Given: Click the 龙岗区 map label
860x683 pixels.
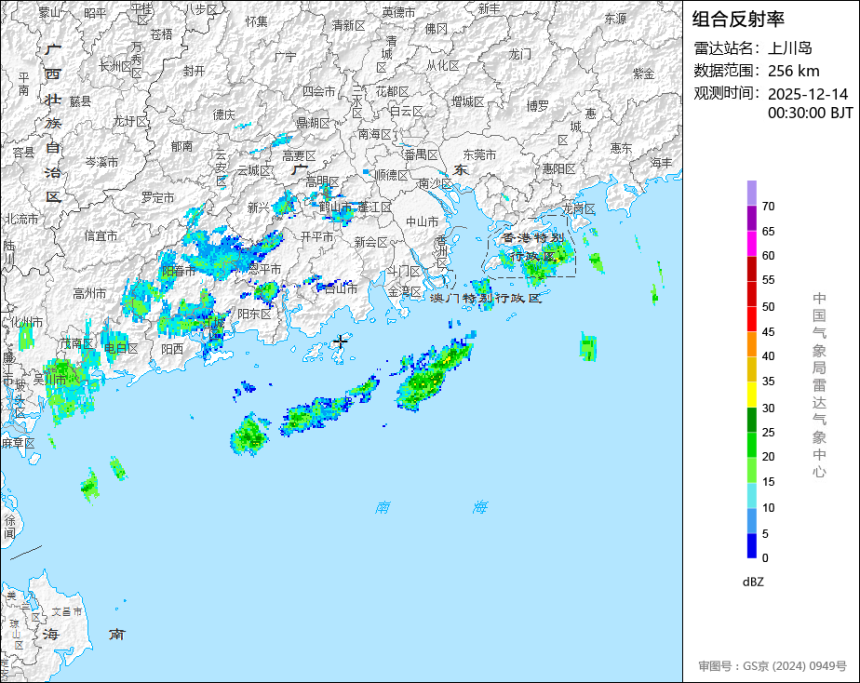Looking at the screenshot, I should (x=579, y=209).
